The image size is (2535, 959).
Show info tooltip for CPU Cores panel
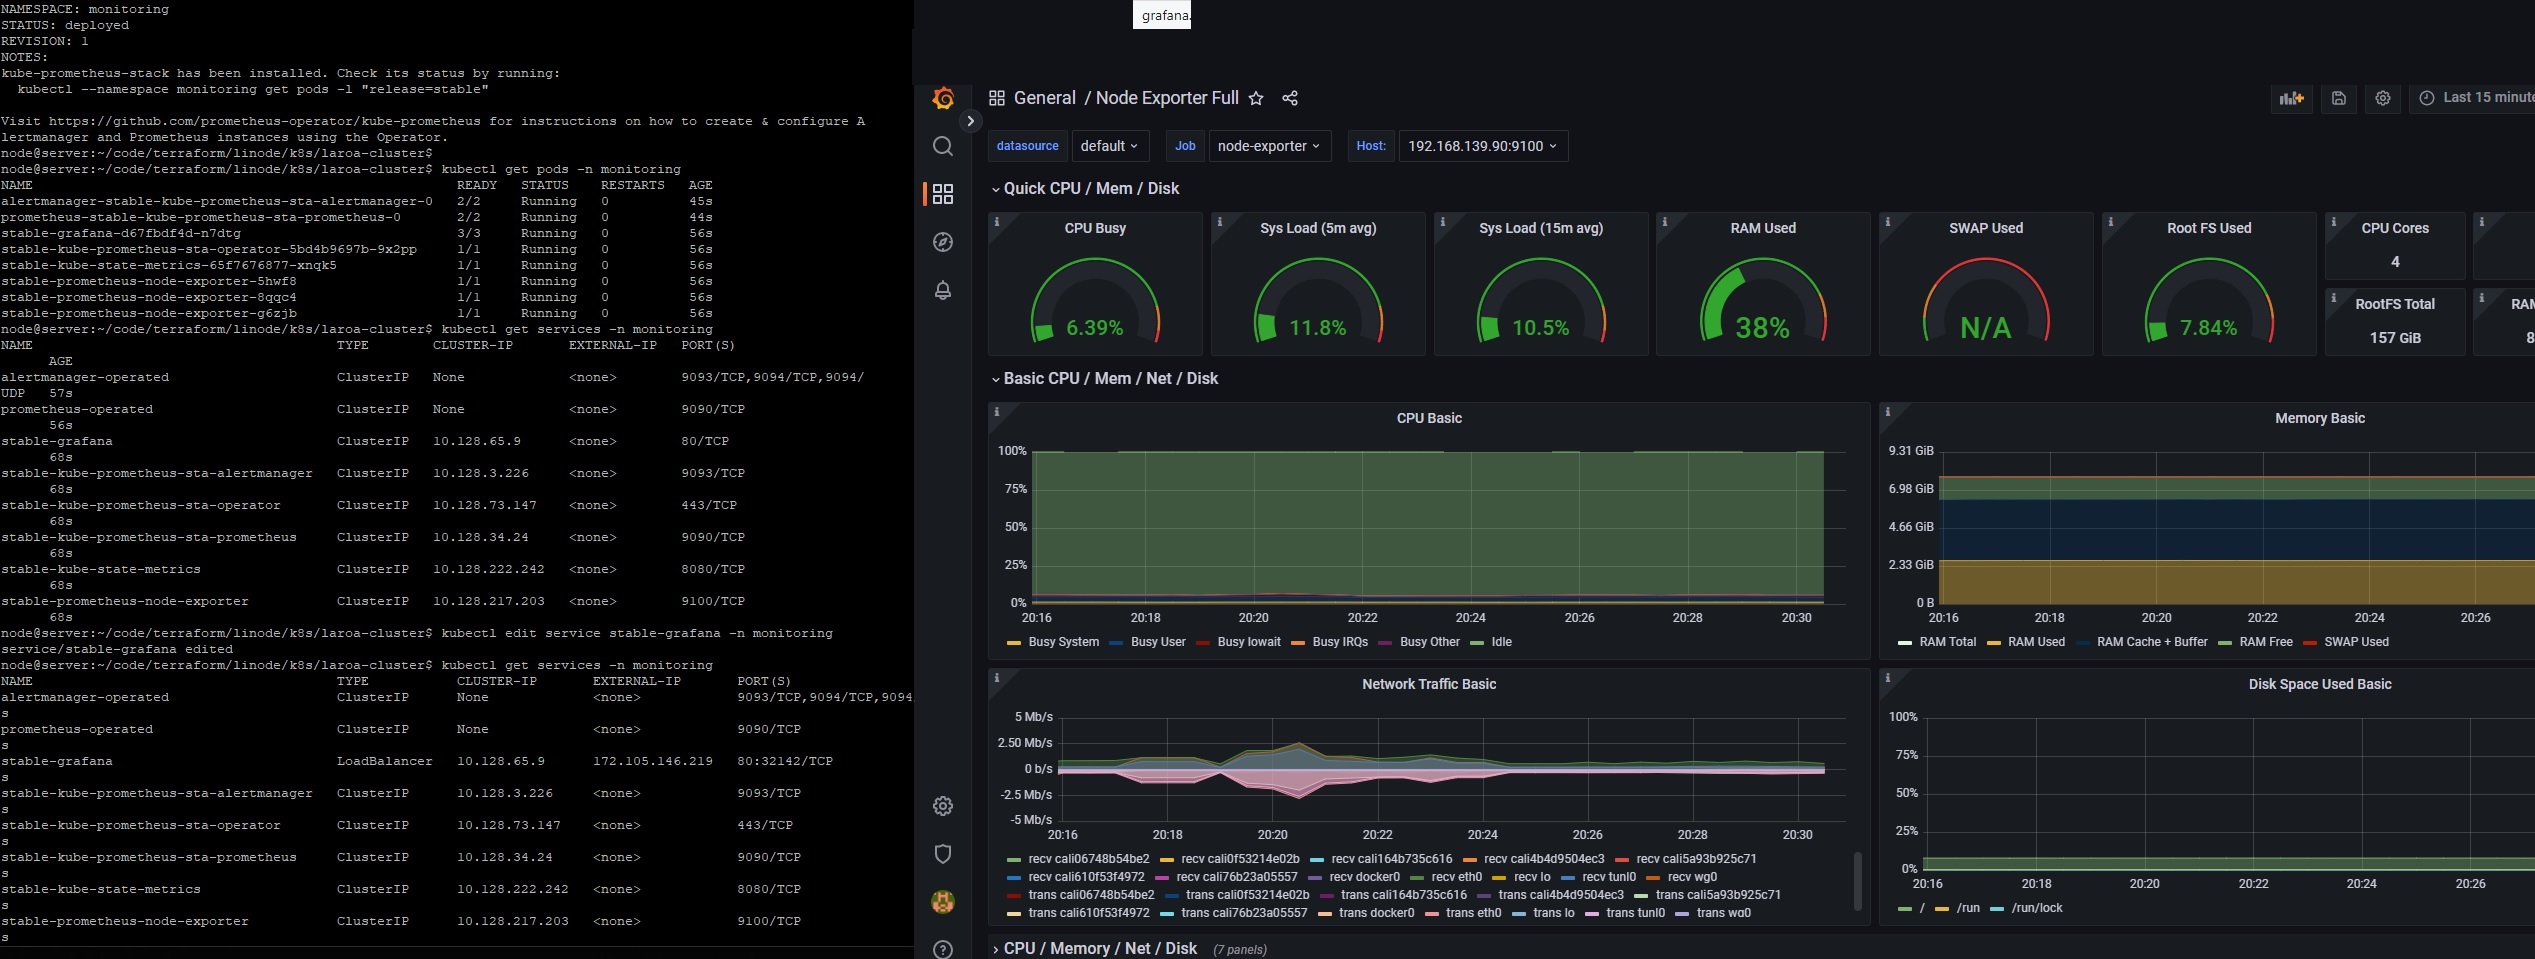(2334, 222)
